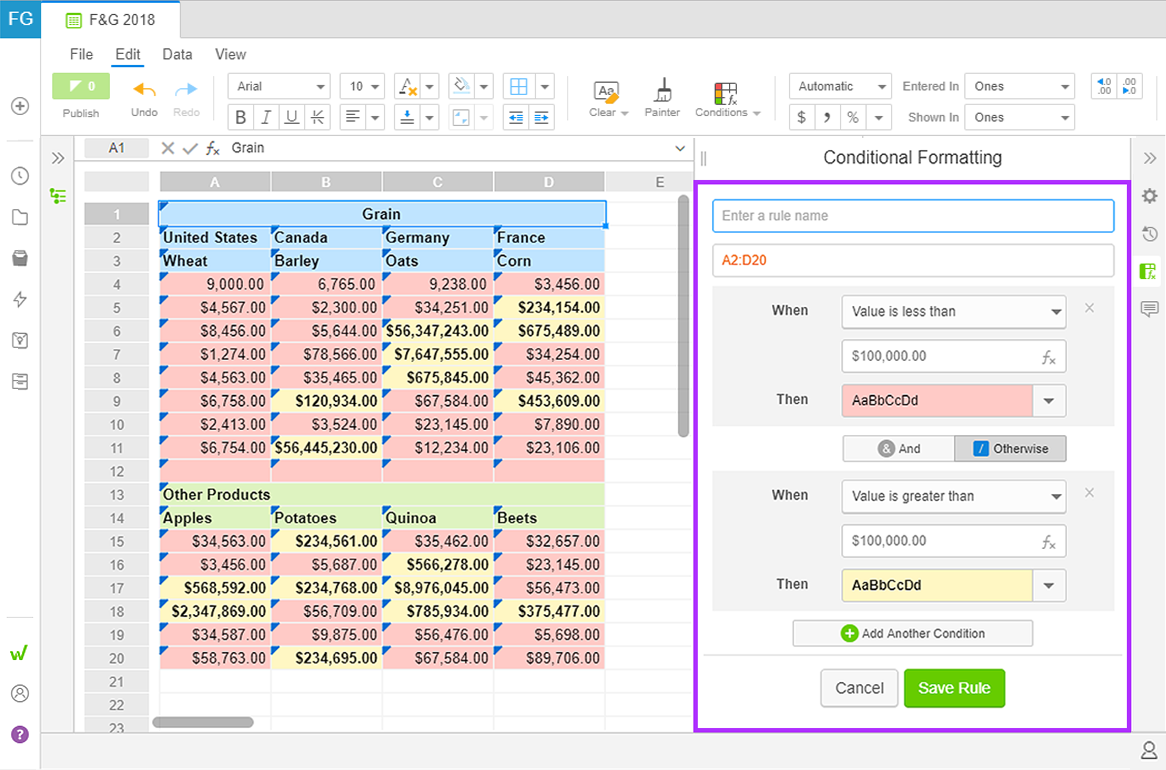Apply currency dollar format
The image size is (1166, 770).
tap(801, 118)
